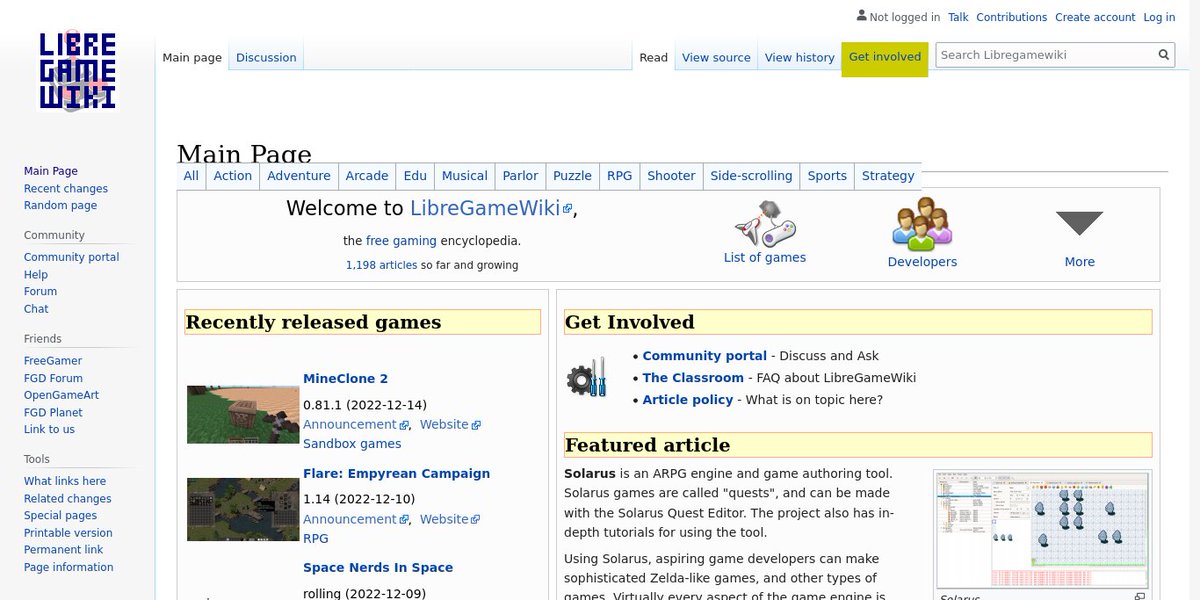The image size is (1200, 600).
Task: Switch to the Discussion tab
Action: pos(265,57)
